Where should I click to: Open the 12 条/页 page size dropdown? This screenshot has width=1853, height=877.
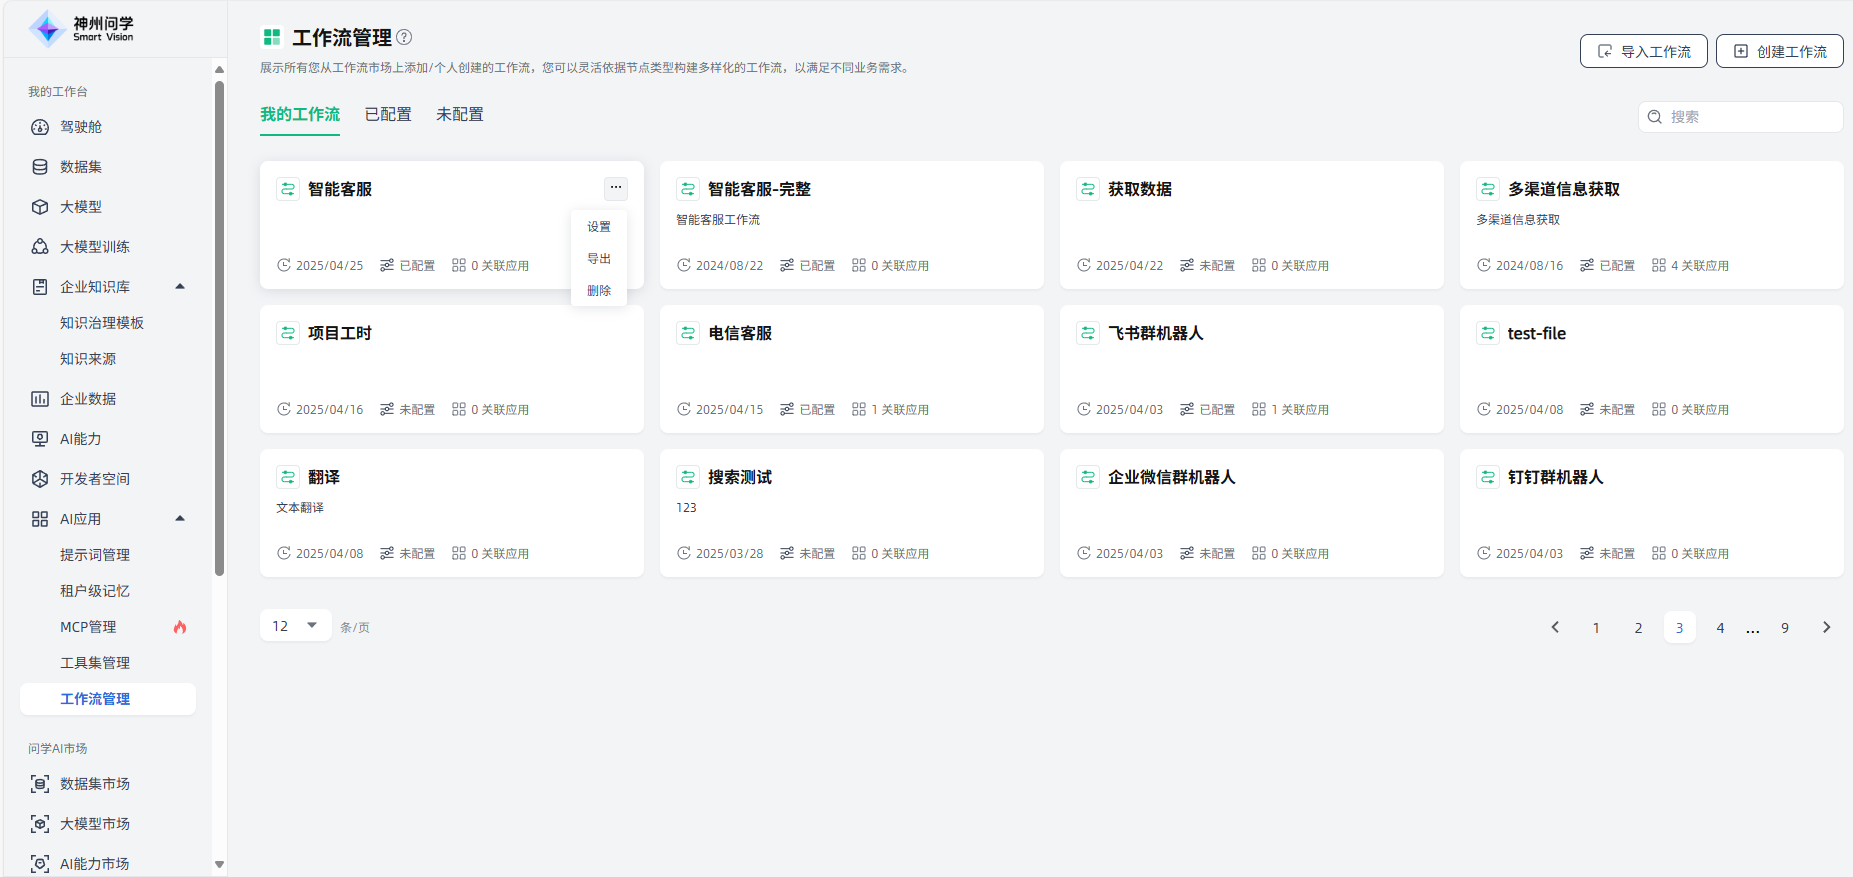(x=295, y=626)
